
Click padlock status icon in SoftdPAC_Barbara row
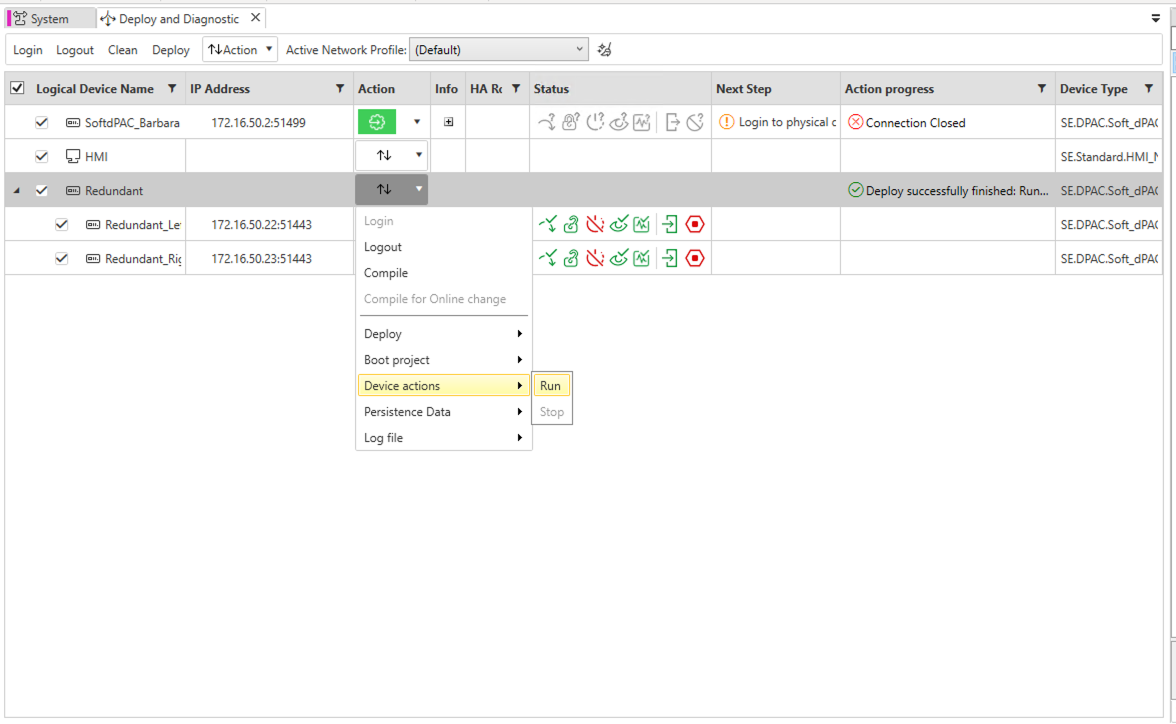click(x=571, y=122)
